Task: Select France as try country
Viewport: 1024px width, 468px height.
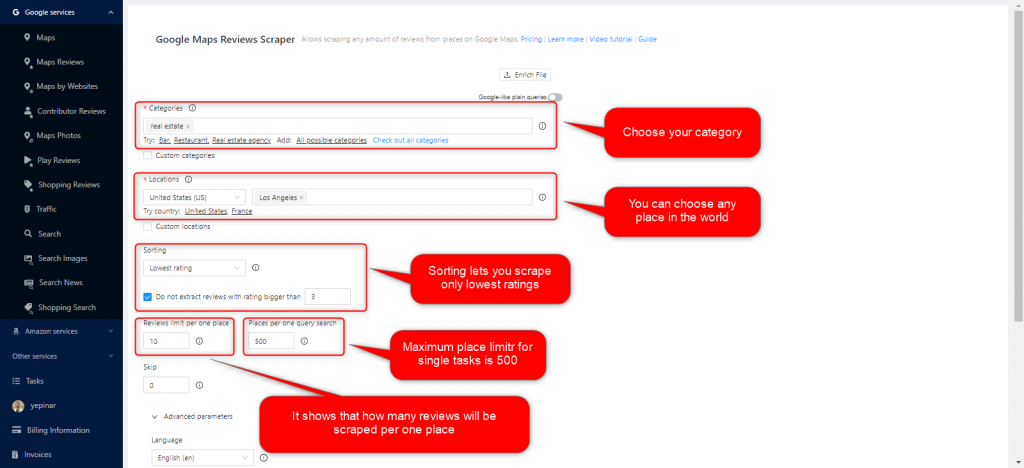Action: click(x=242, y=211)
